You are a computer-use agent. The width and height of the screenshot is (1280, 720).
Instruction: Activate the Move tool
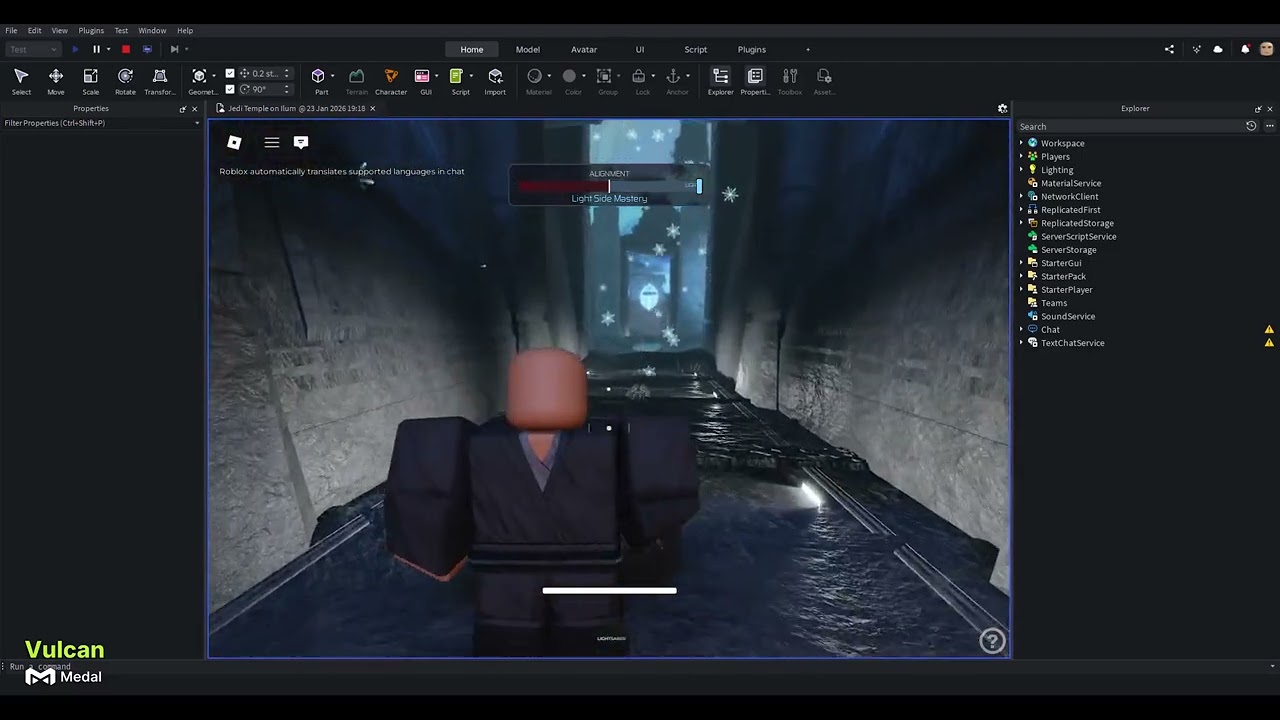56,81
